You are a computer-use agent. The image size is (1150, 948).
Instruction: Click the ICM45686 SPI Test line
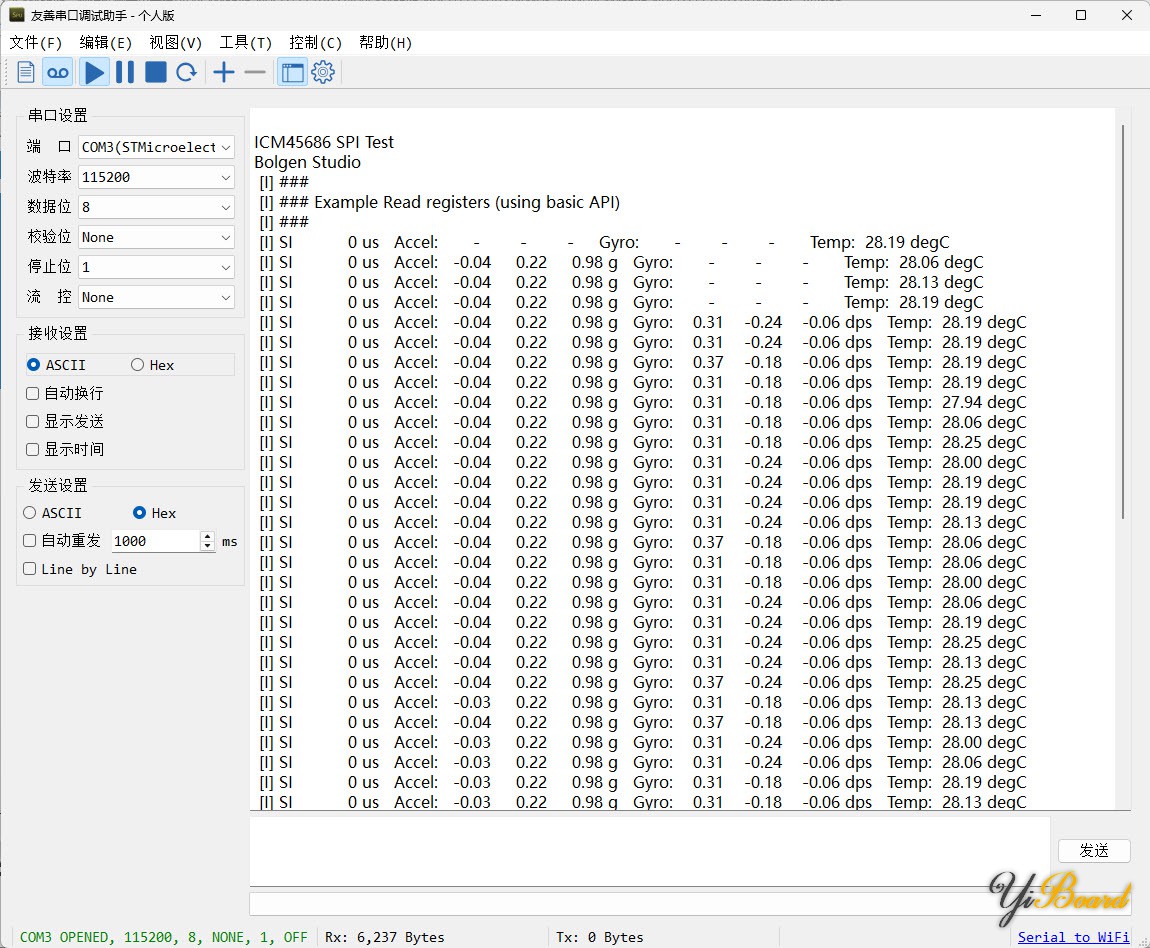[x=324, y=142]
